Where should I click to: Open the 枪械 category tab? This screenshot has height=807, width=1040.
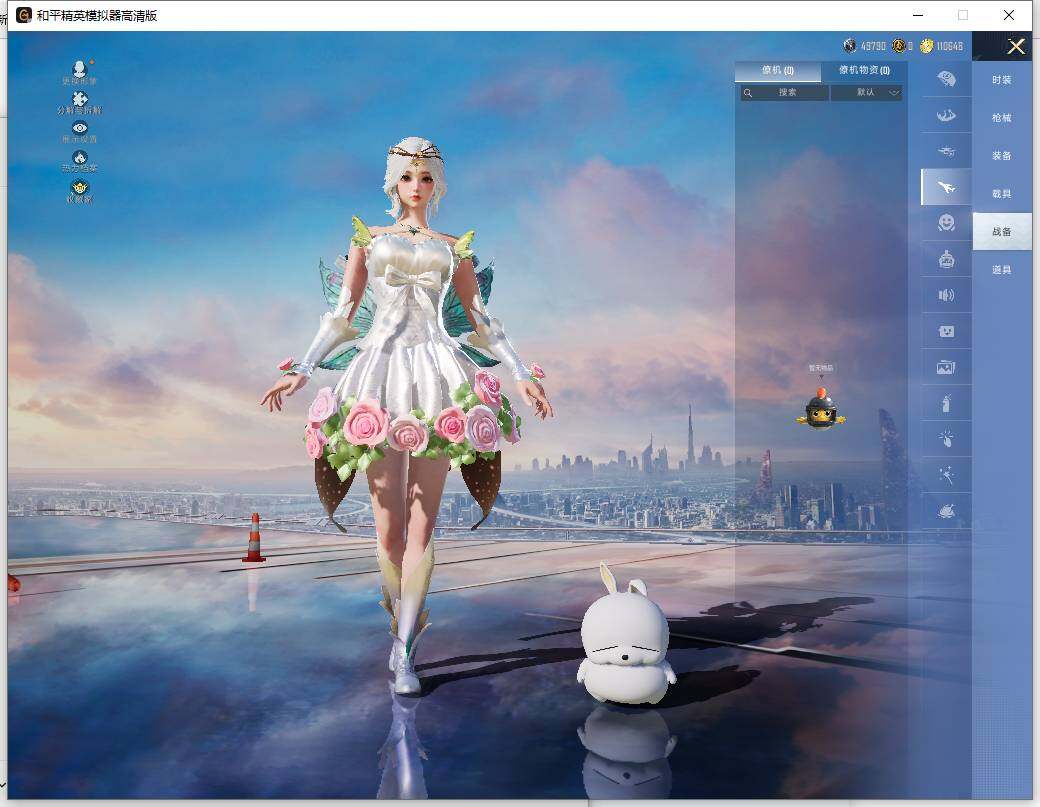pyautogui.click(x=1002, y=117)
